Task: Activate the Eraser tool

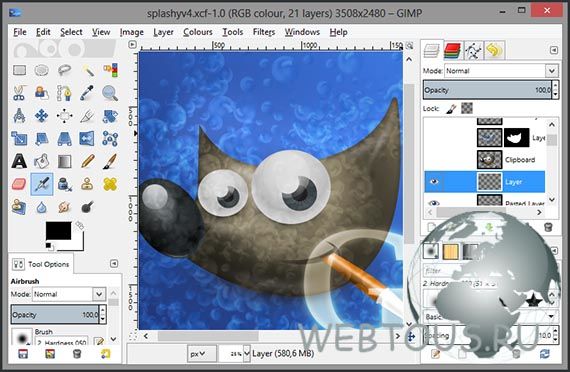Action: coord(19,184)
